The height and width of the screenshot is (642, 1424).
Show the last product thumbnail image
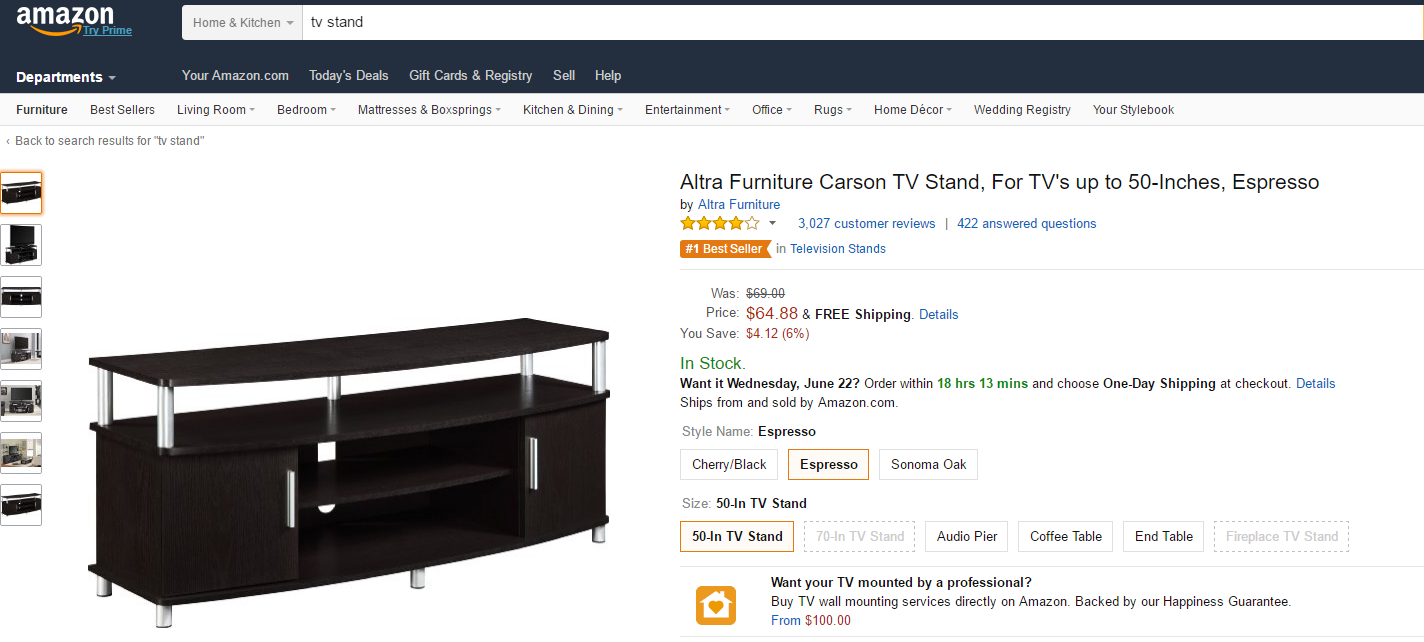click(21, 505)
